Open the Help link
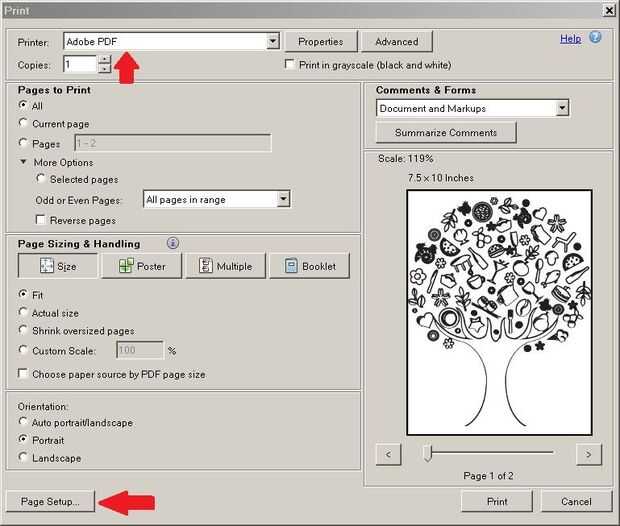 click(571, 39)
